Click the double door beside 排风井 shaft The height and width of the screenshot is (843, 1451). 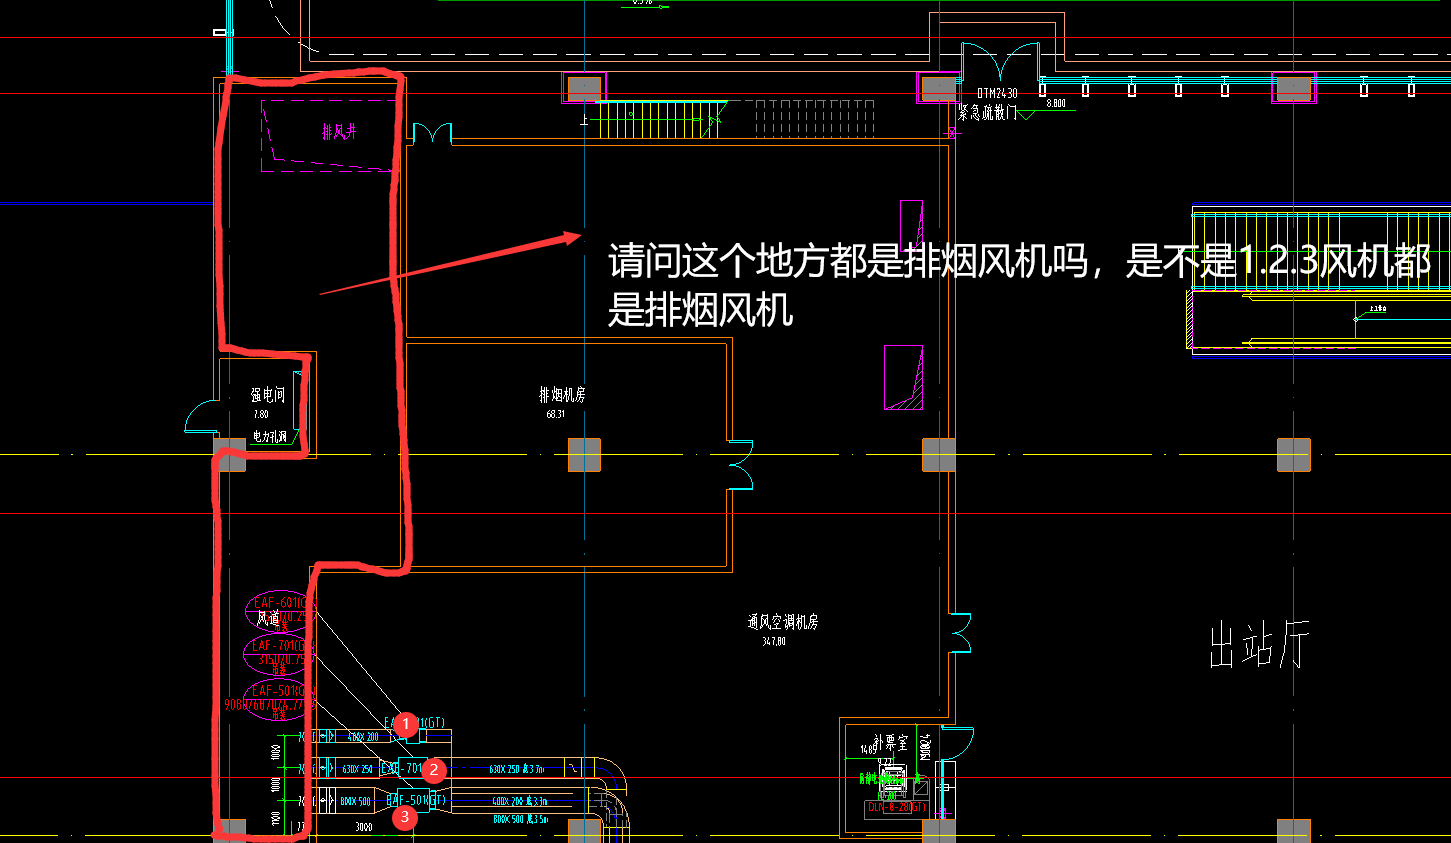[x=432, y=133]
